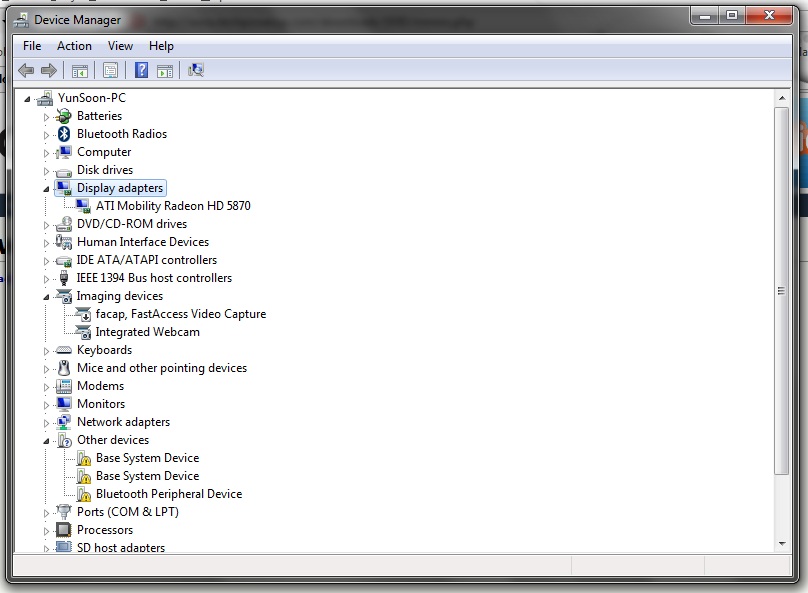Click the scrollbar up arrow

point(782,98)
